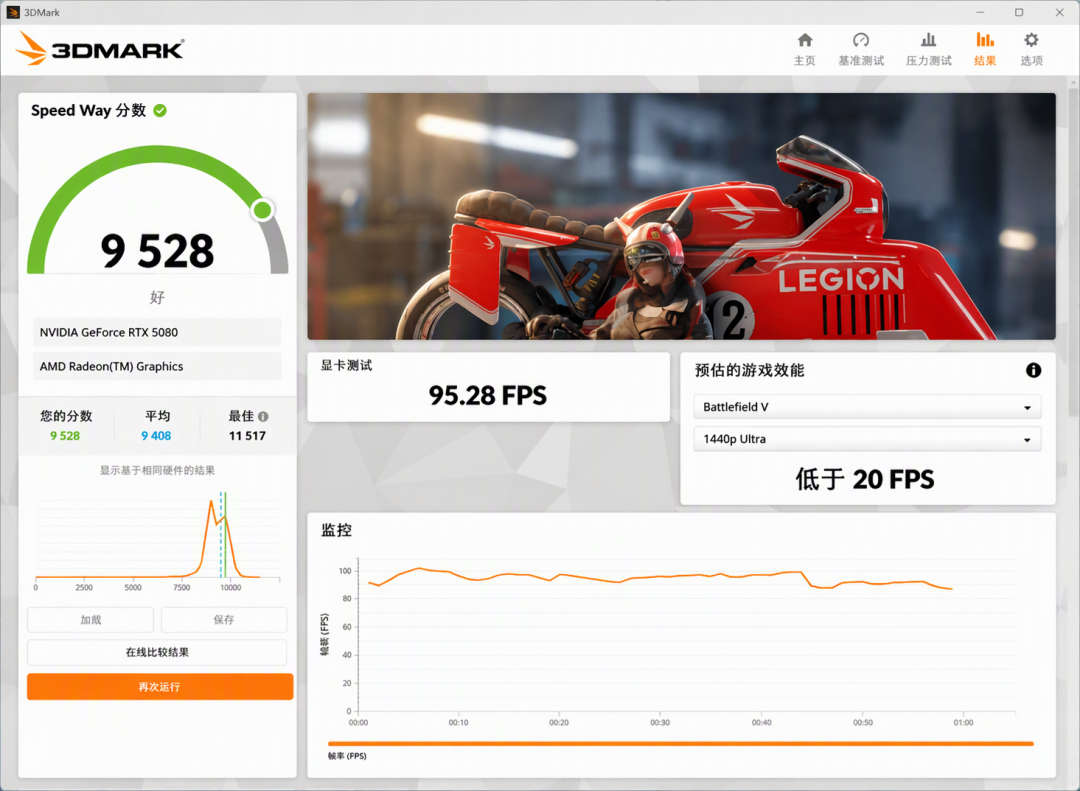
Task: Click 显卡测试 heading
Action: (x=346, y=365)
